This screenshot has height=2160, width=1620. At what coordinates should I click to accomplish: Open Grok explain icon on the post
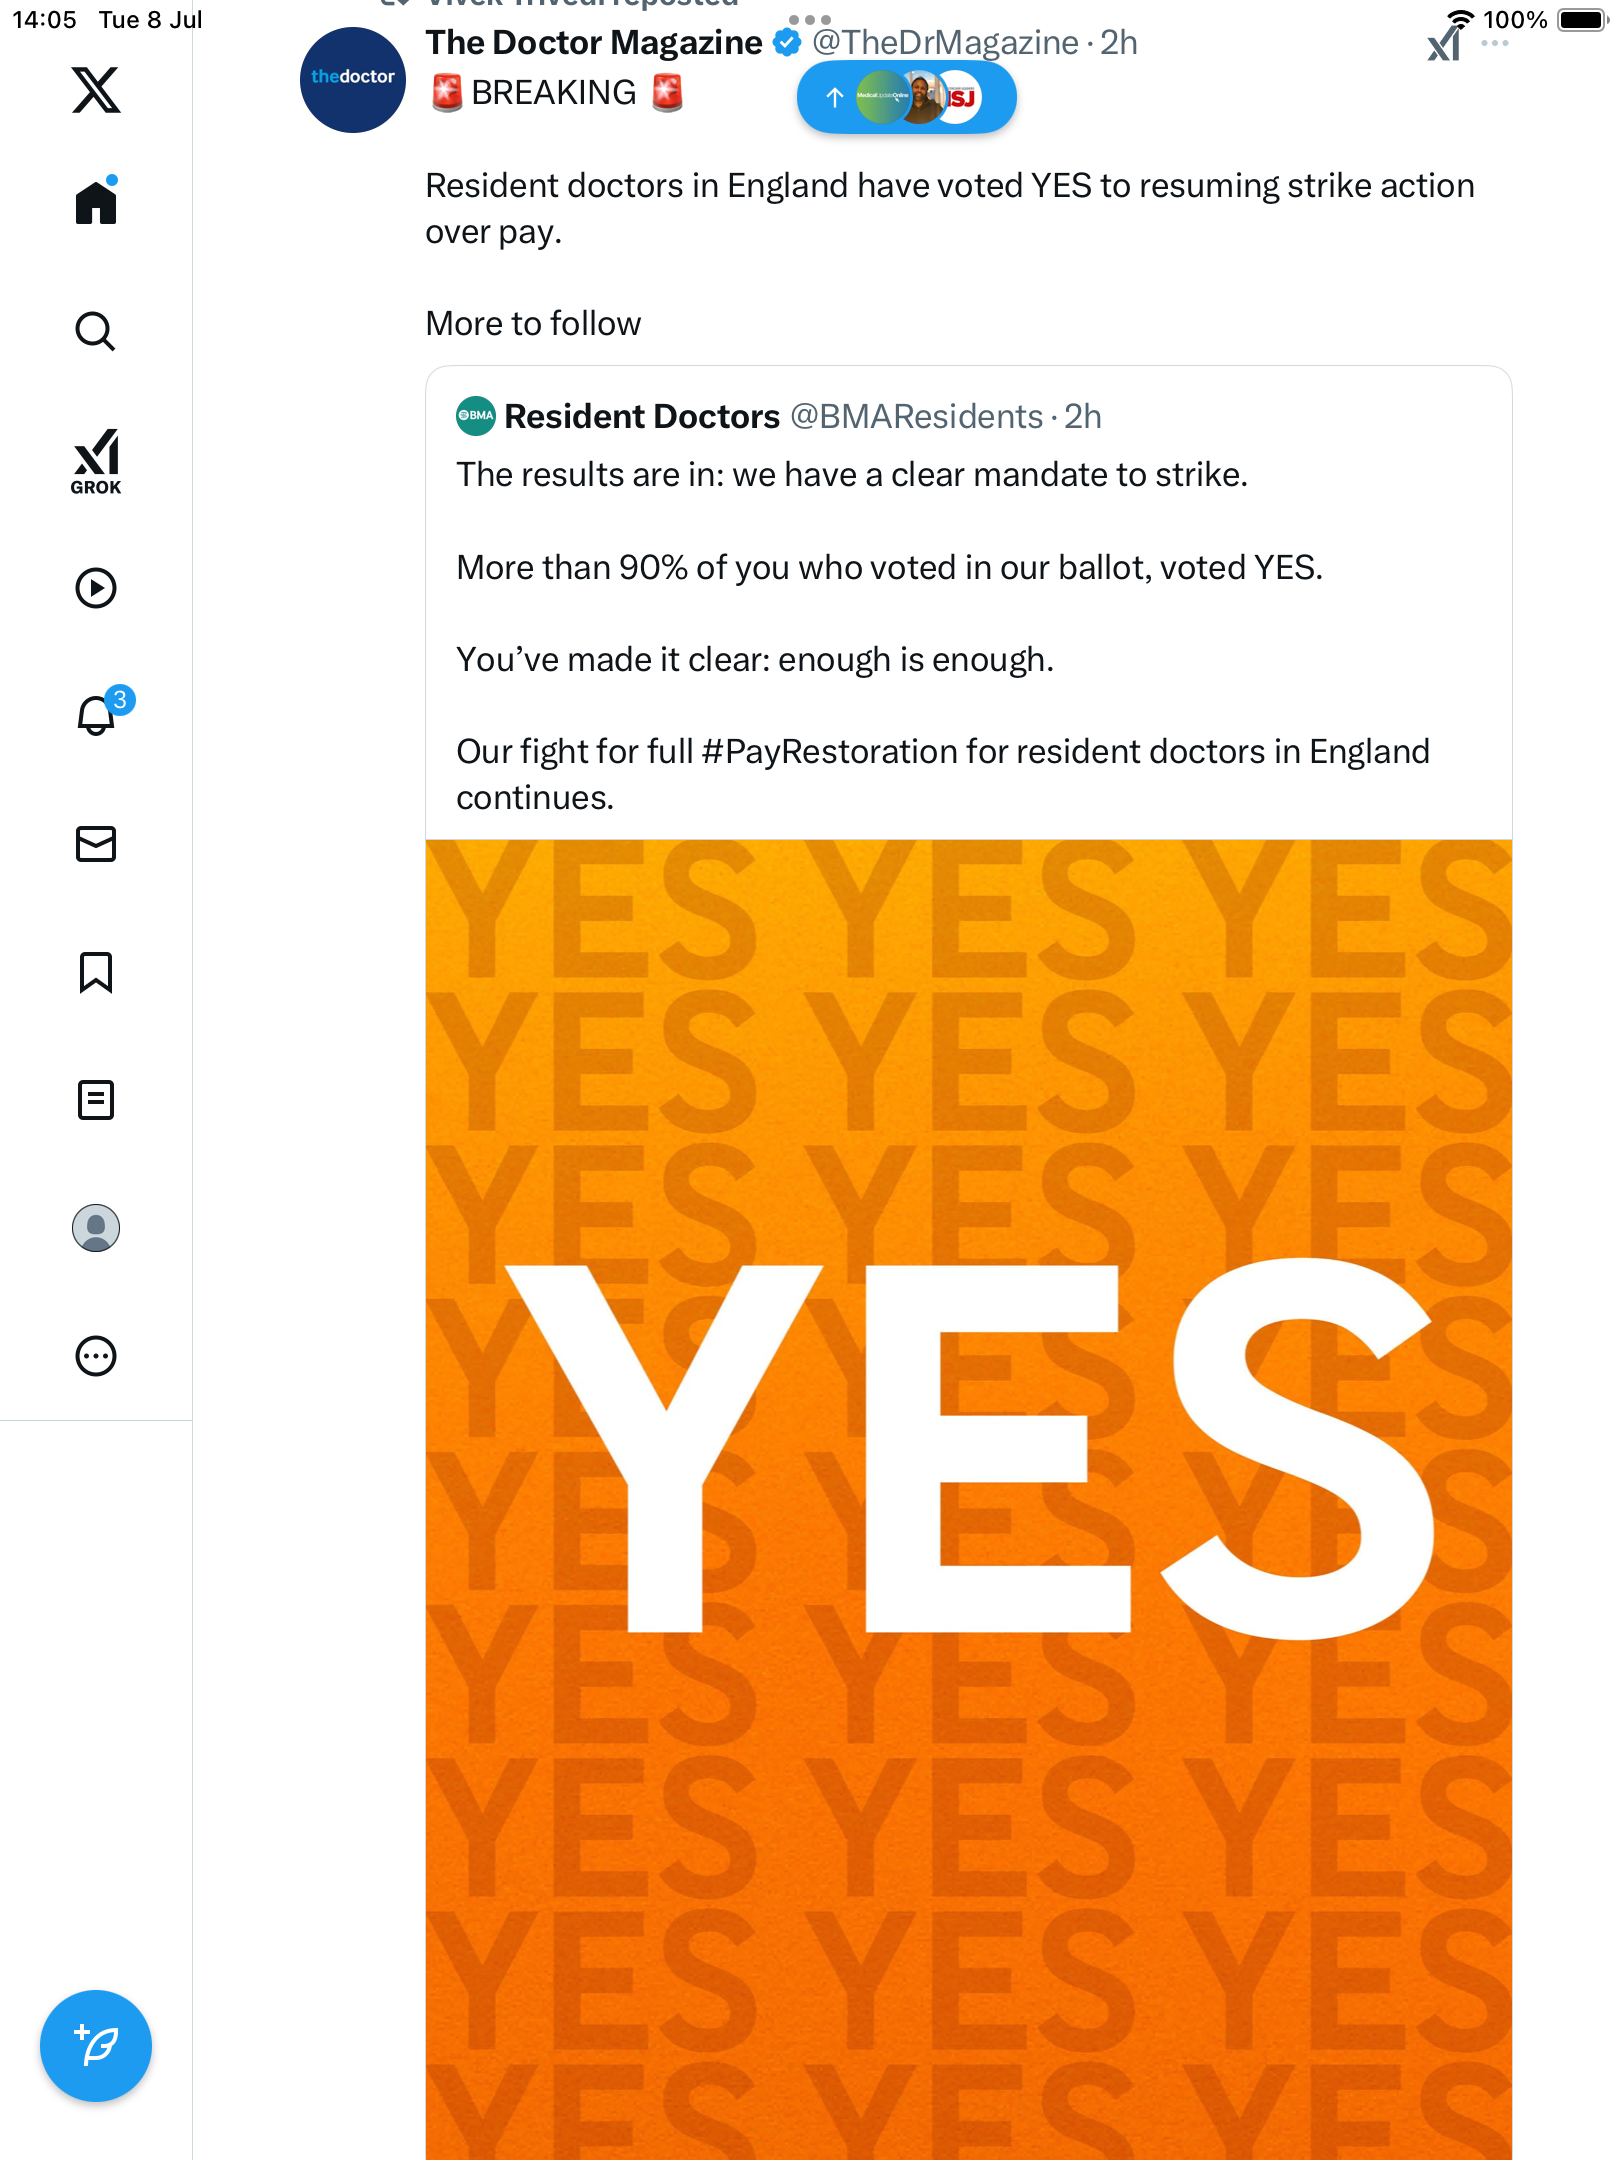tap(1445, 43)
